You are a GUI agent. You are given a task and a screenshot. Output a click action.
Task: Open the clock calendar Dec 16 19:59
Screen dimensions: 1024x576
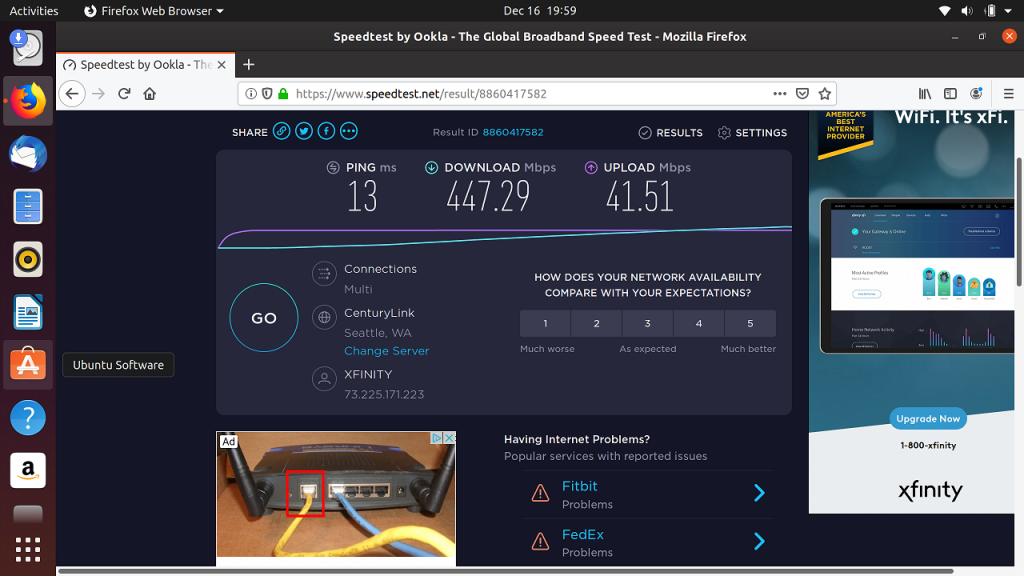click(539, 11)
